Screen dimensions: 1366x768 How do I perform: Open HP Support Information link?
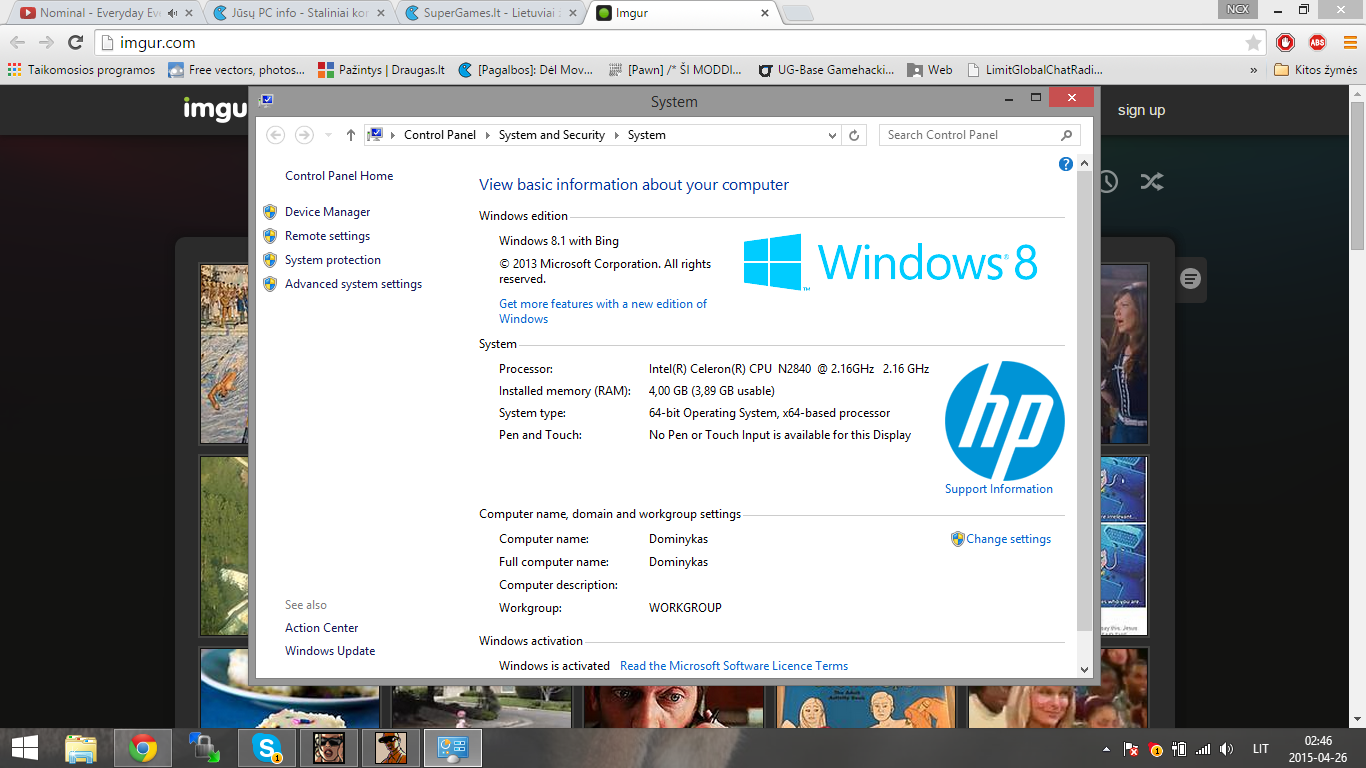point(999,489)
